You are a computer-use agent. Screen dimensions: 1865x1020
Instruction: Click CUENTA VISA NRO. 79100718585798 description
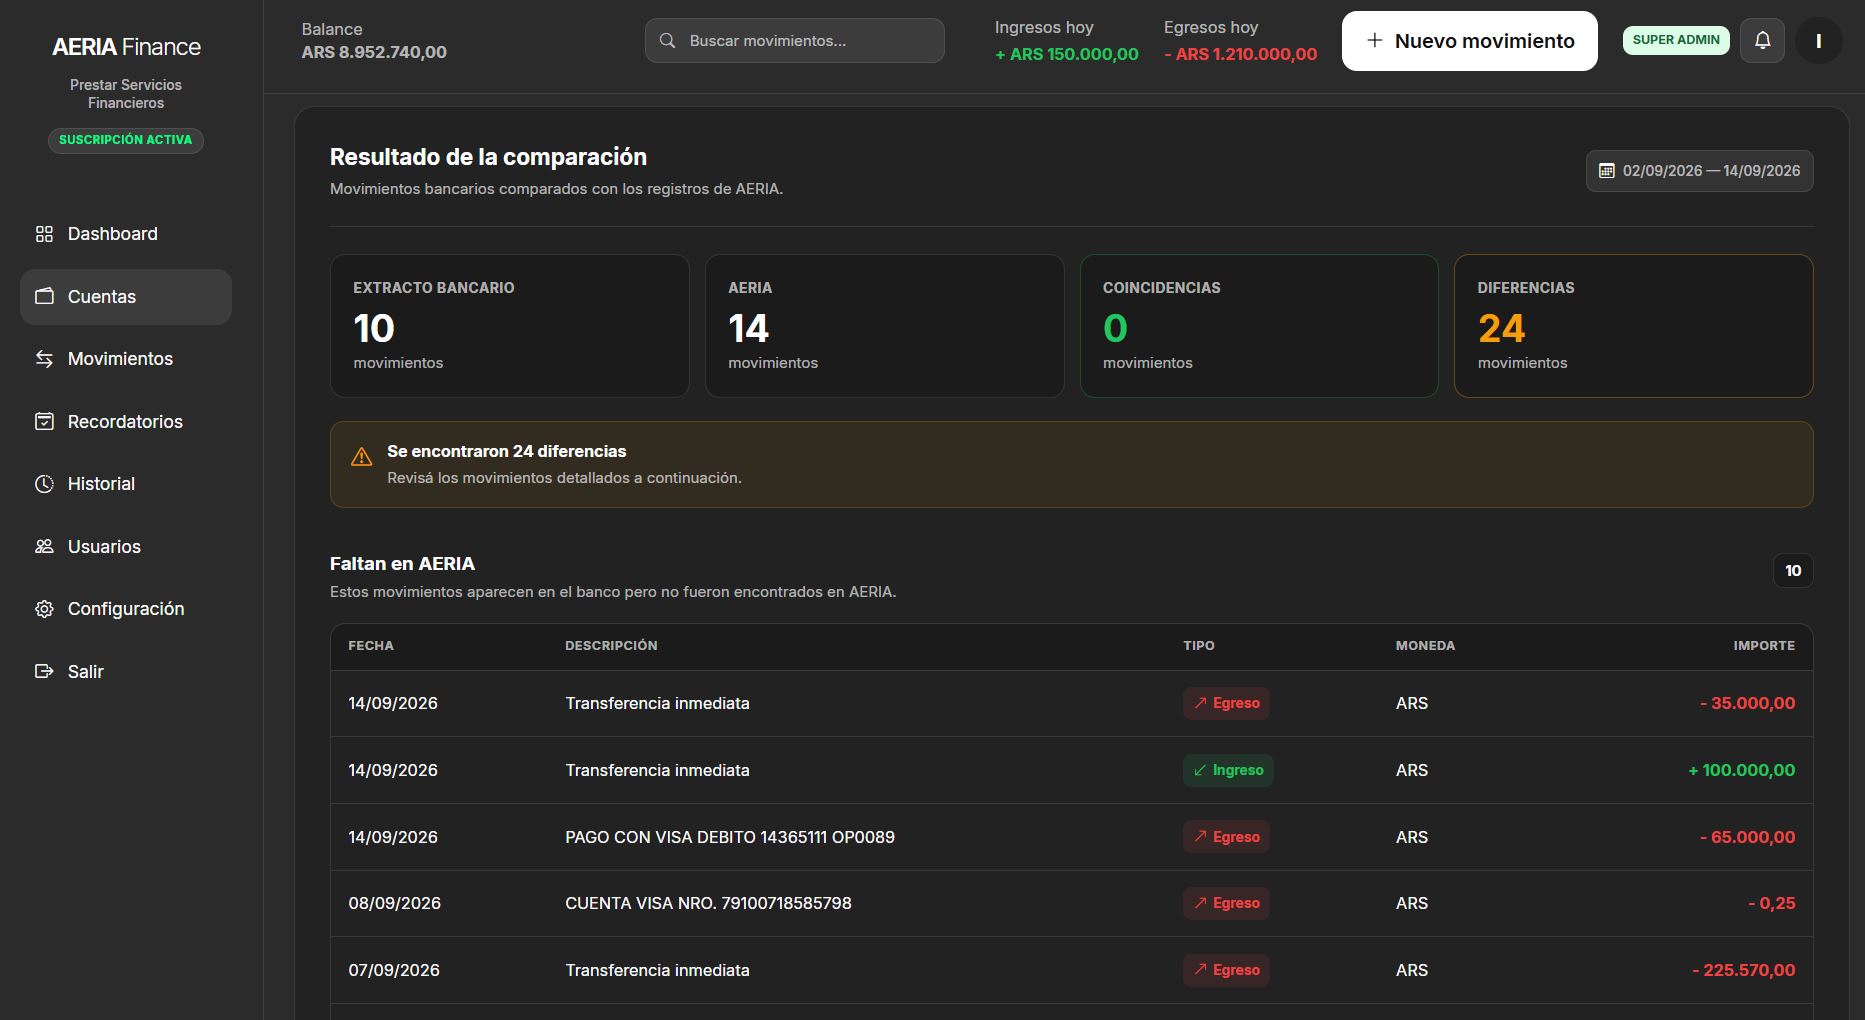[x=708, y=903]
